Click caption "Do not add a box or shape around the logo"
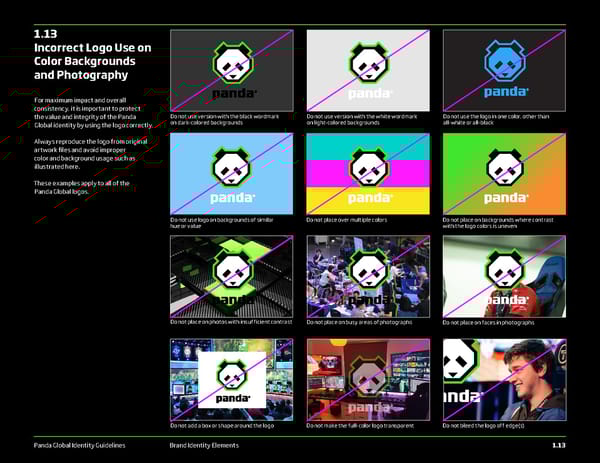 click(x=222, y=426)
